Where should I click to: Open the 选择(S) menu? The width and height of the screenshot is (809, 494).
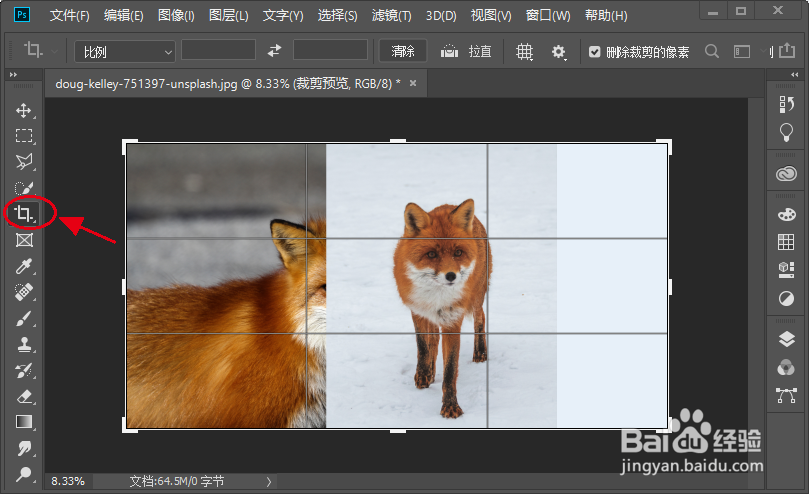pos(337,15)
